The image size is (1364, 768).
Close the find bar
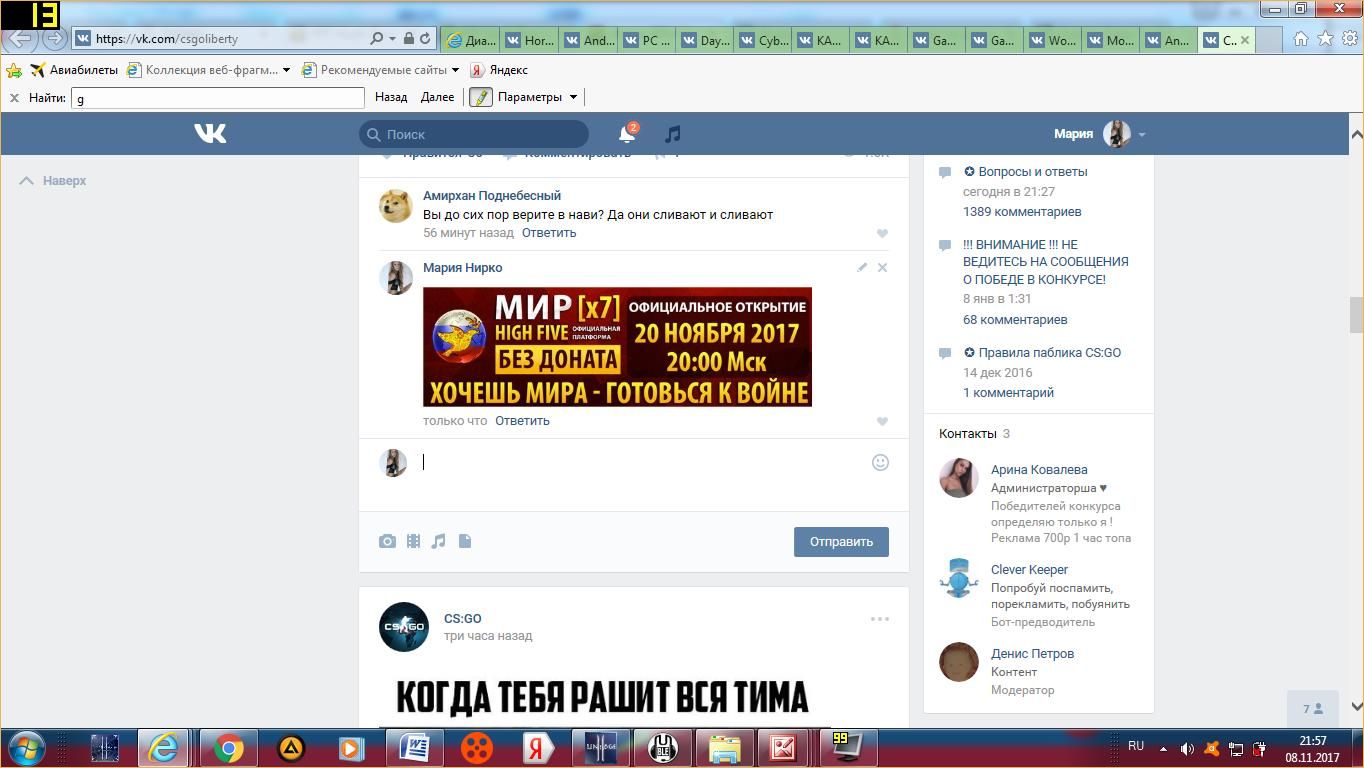14,98
